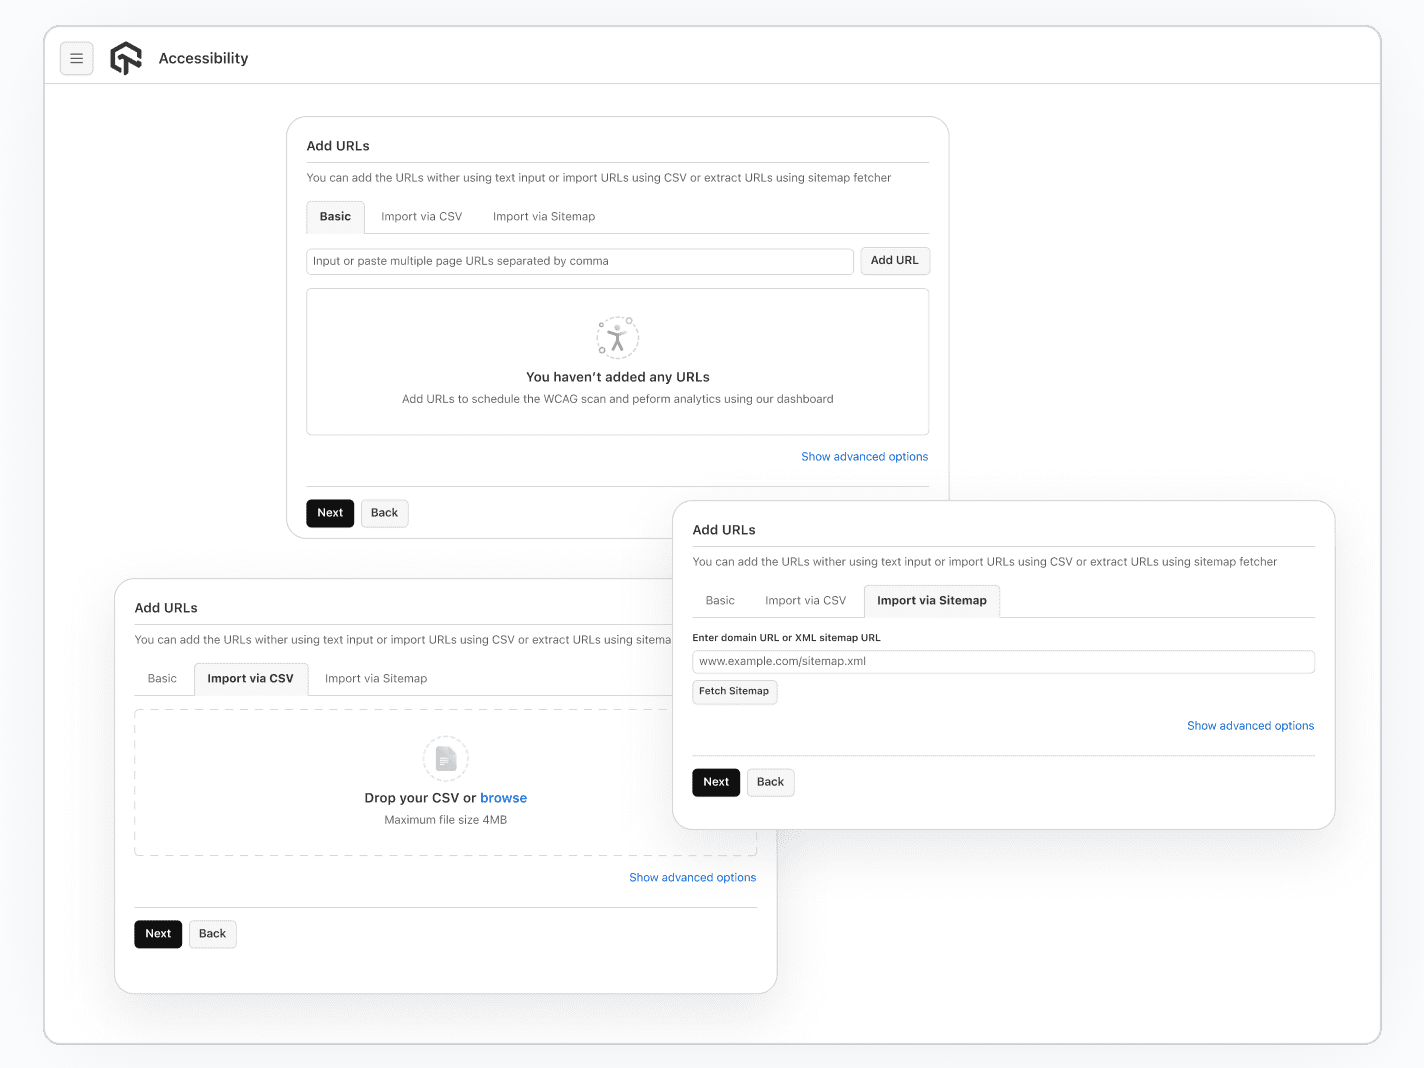The image size is (1424, 1068).
Task: Click the sitemap URL input field
Action: tap(1002, 662)
